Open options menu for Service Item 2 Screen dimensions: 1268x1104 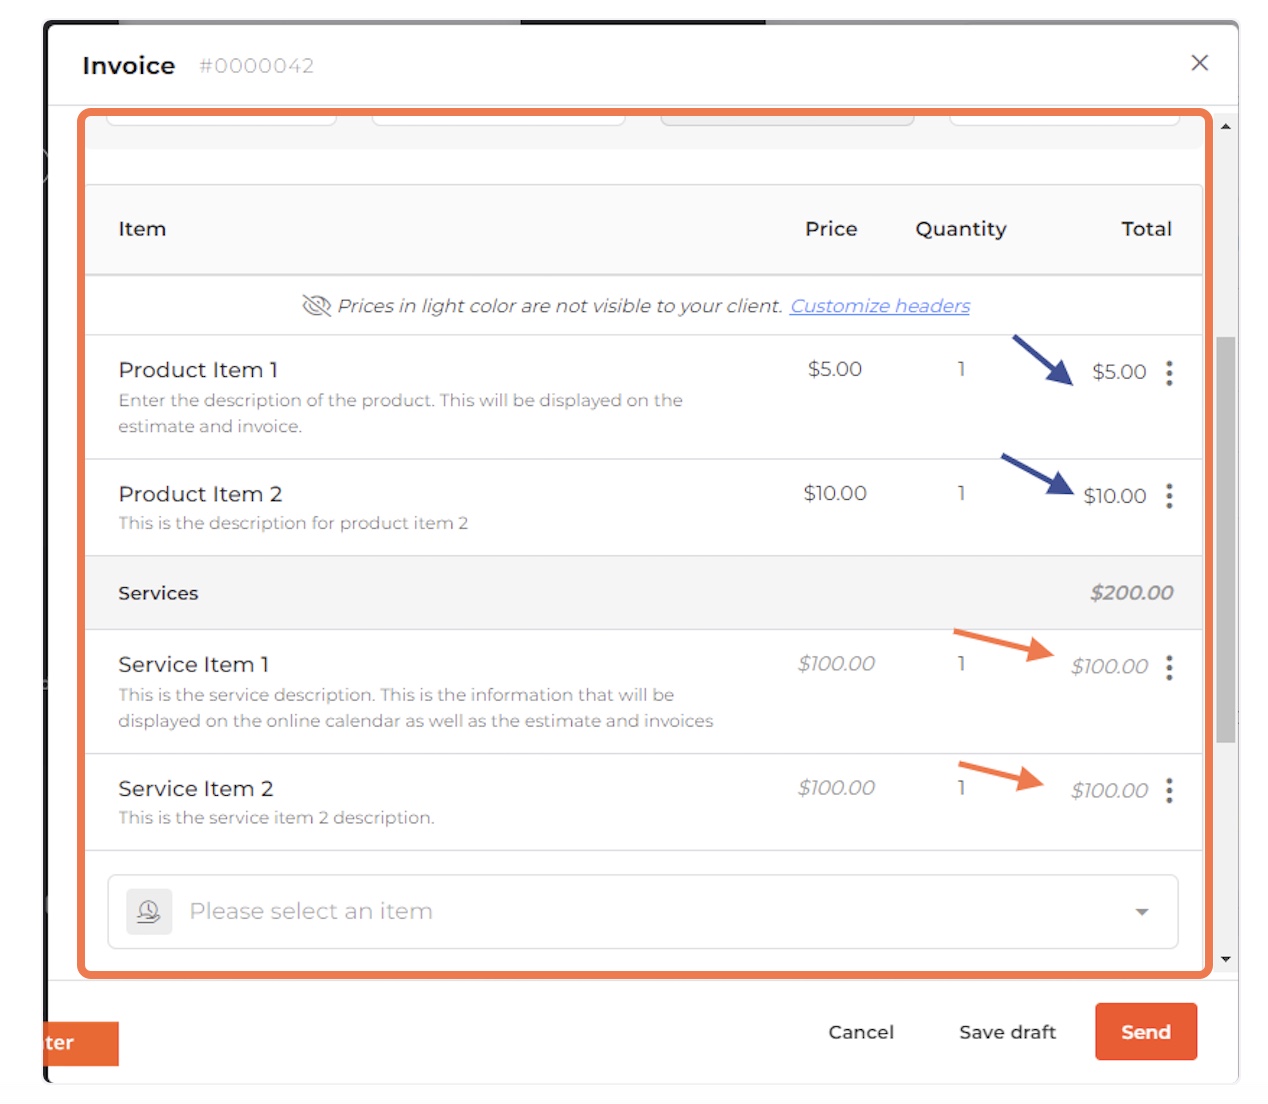1169,791
